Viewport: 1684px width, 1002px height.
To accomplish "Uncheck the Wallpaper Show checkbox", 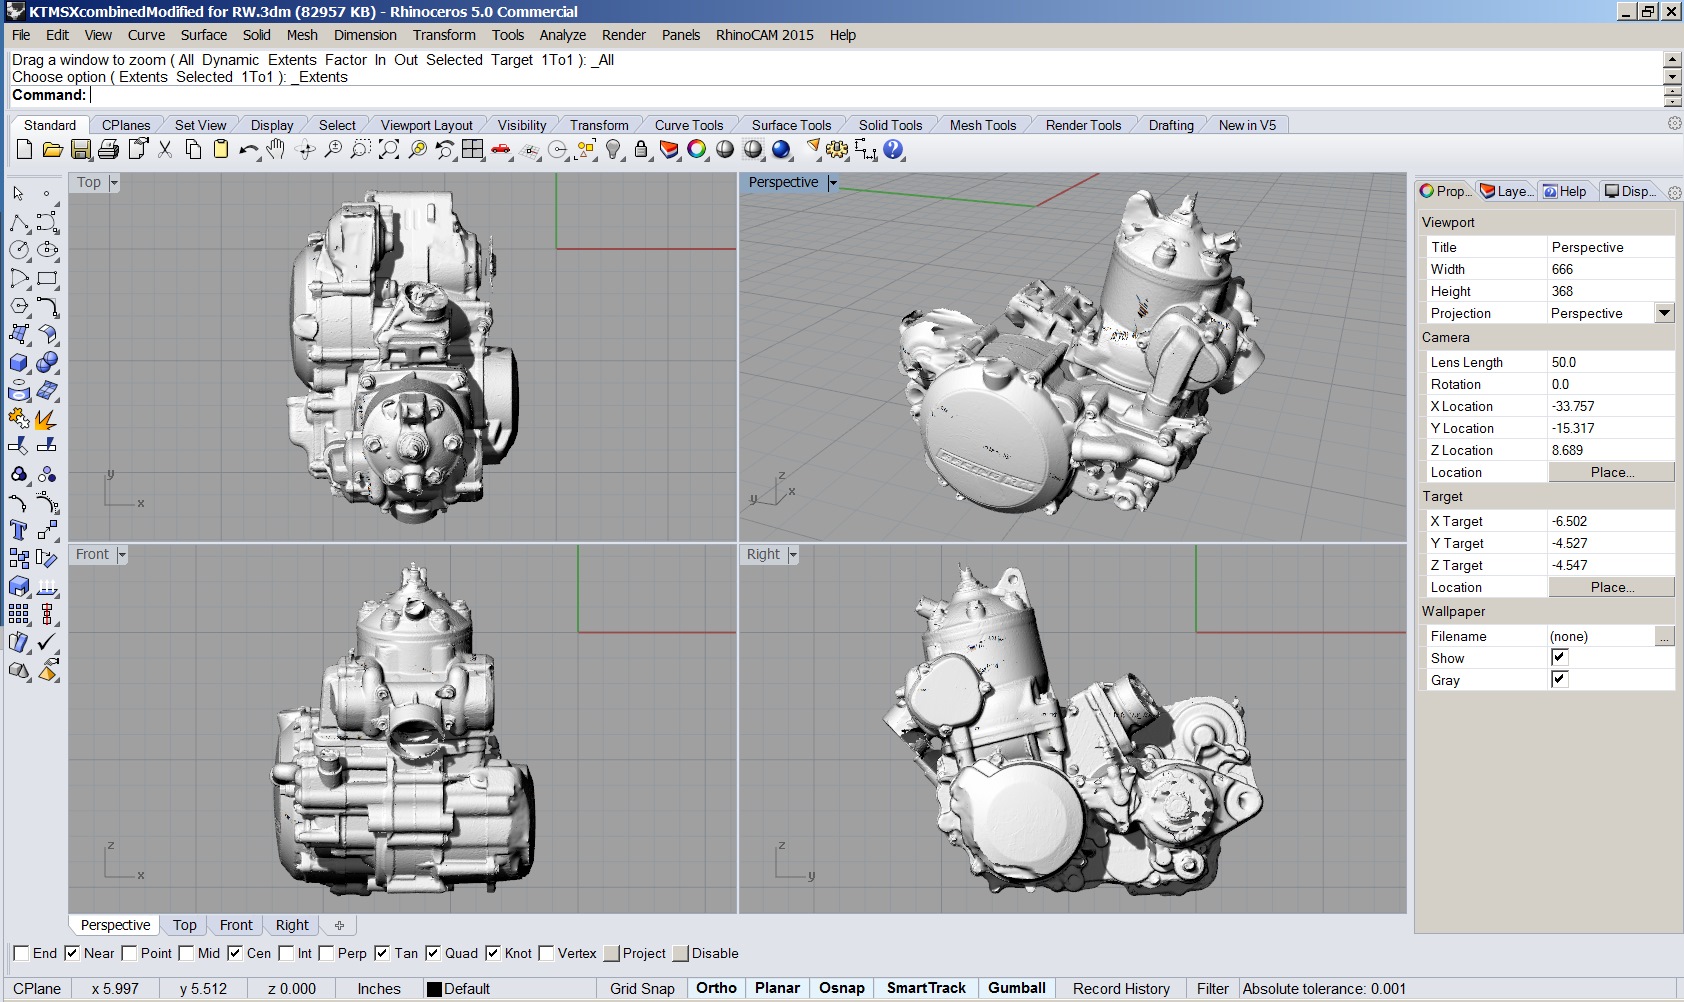I will (x=1559, y=657).
